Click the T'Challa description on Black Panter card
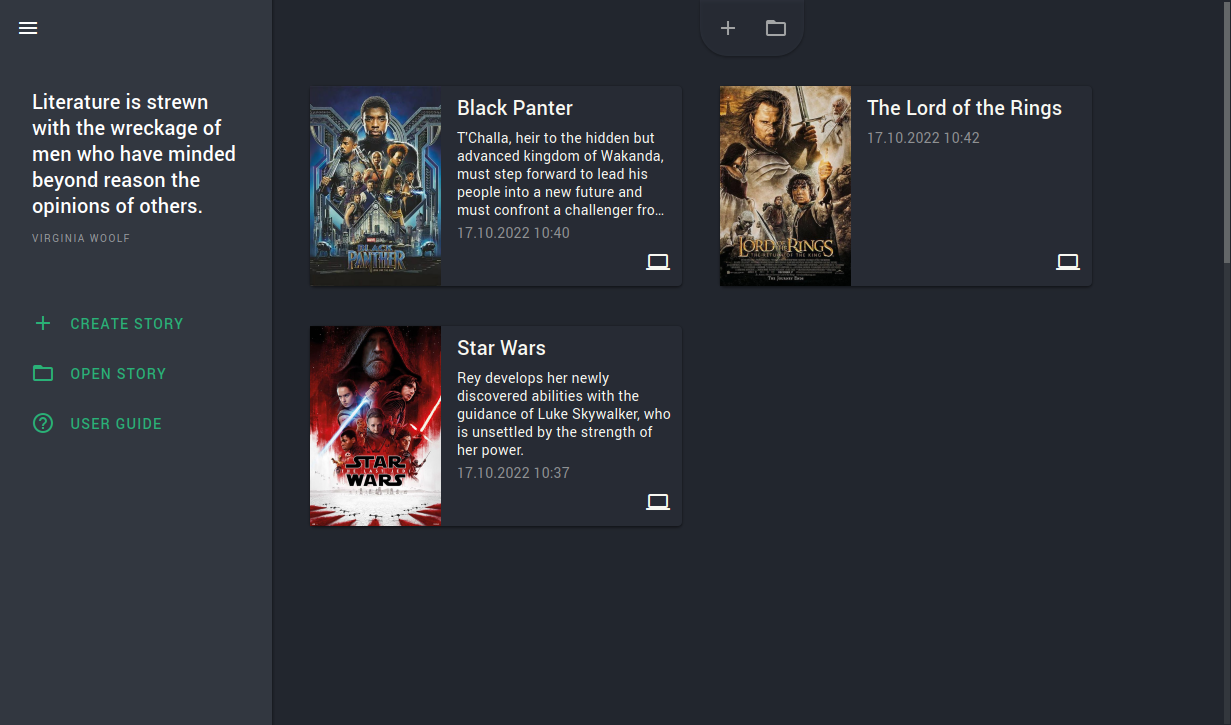 coord(563,174)
